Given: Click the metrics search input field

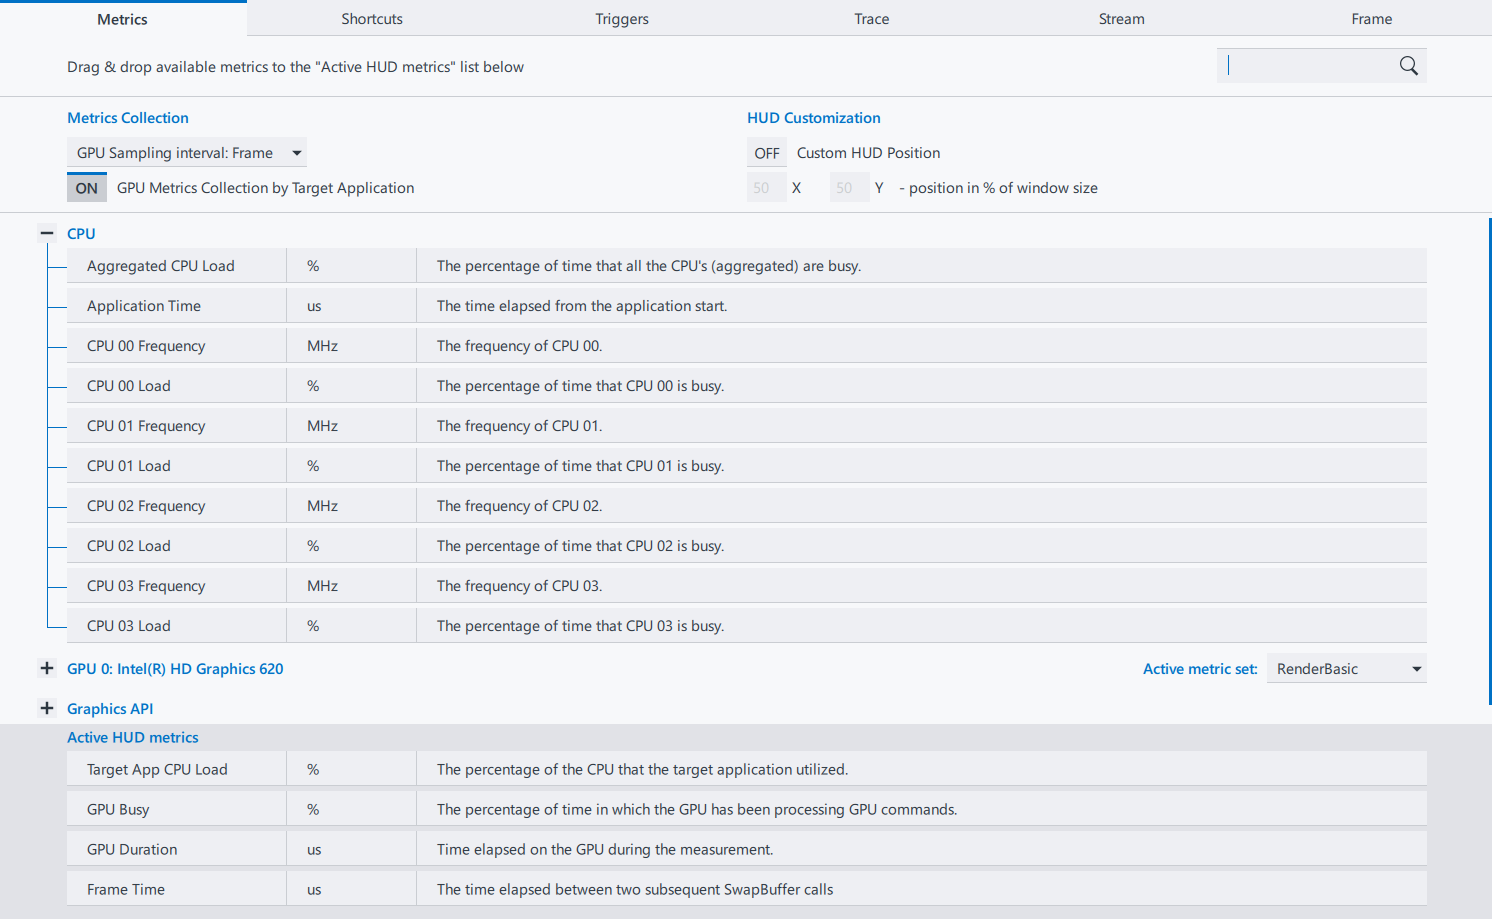Looking at the screenshot, I should (x=1308, y=66).
